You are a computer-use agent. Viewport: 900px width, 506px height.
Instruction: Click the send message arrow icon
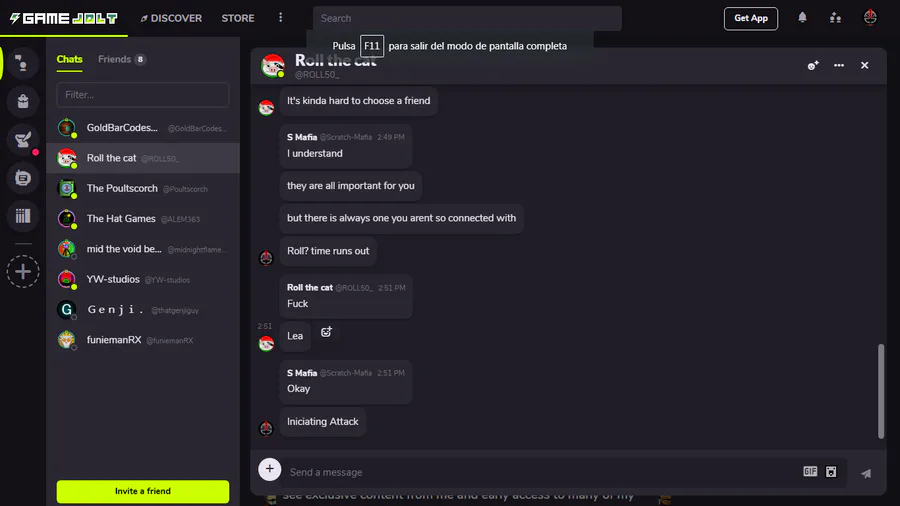866,473
